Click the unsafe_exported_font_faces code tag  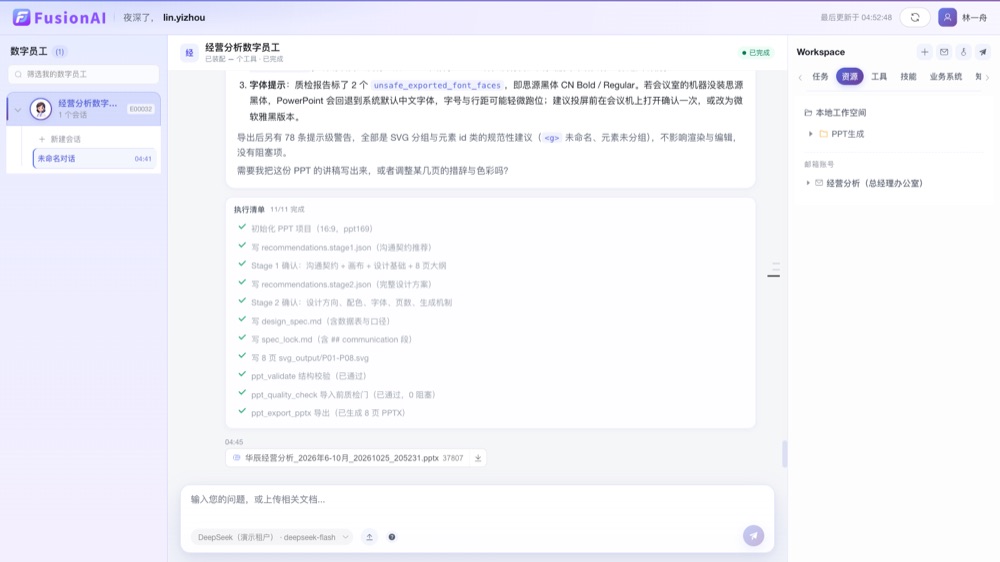click(x=437, y=85)
